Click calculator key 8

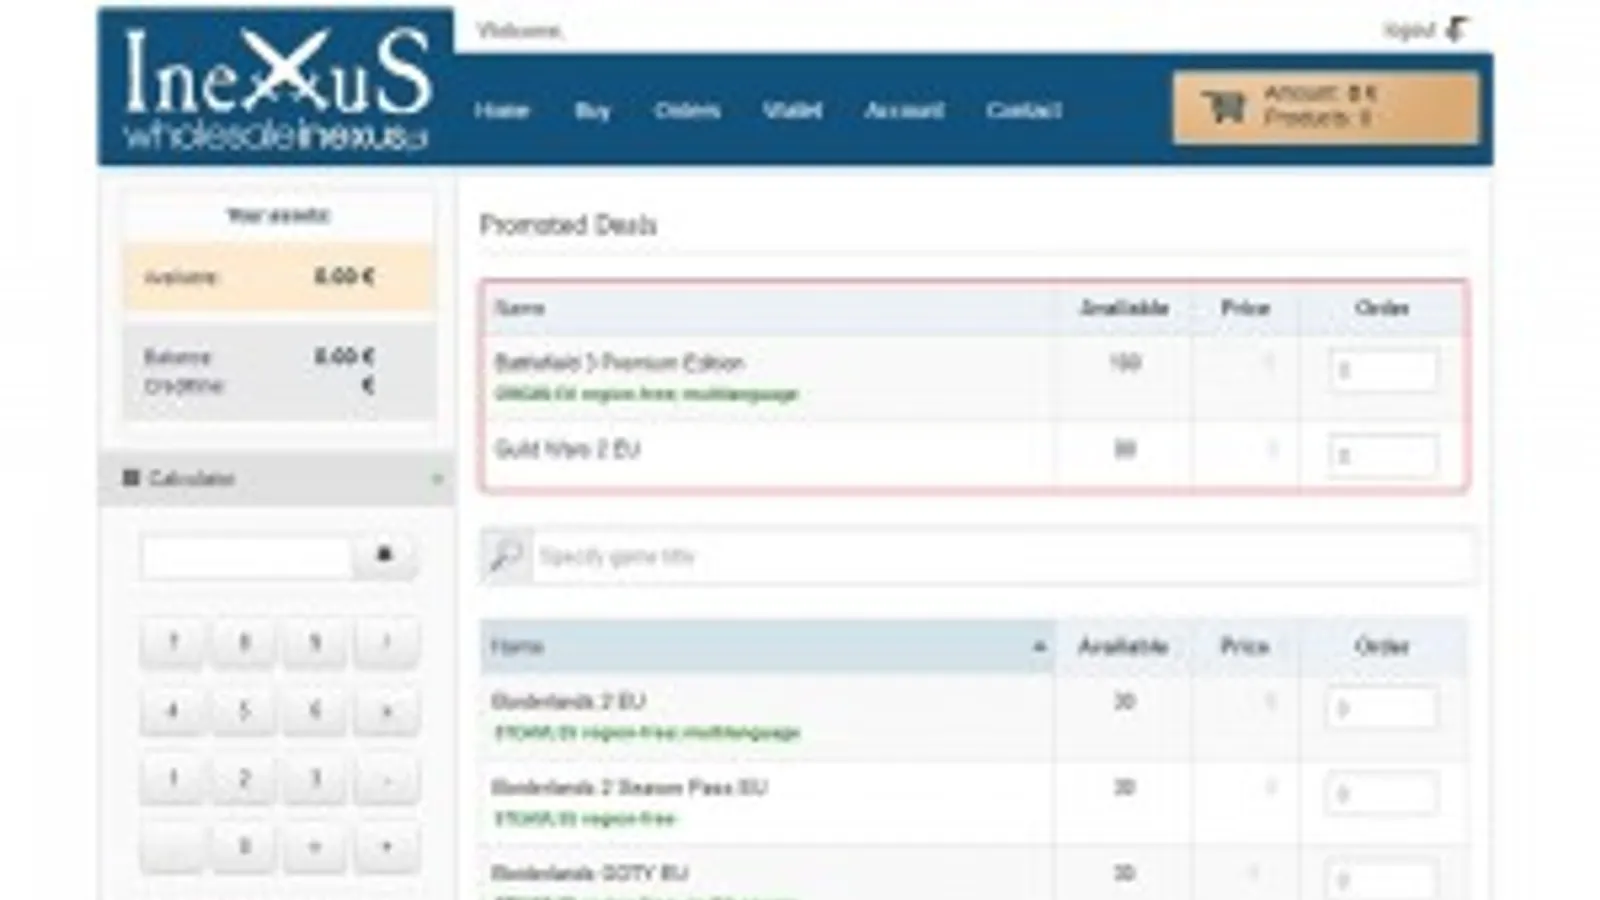244,642
